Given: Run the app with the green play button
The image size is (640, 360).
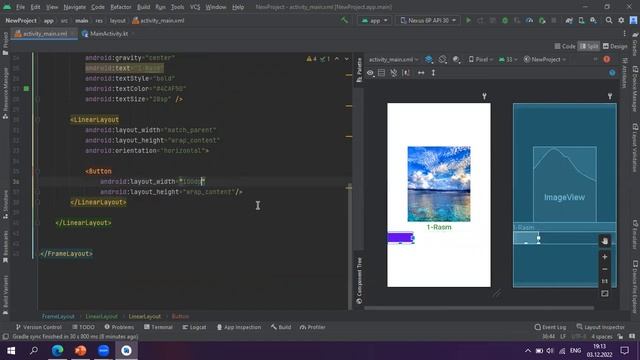Looking at the screenshot, I should pyautogui.click(x=469, y=20).
